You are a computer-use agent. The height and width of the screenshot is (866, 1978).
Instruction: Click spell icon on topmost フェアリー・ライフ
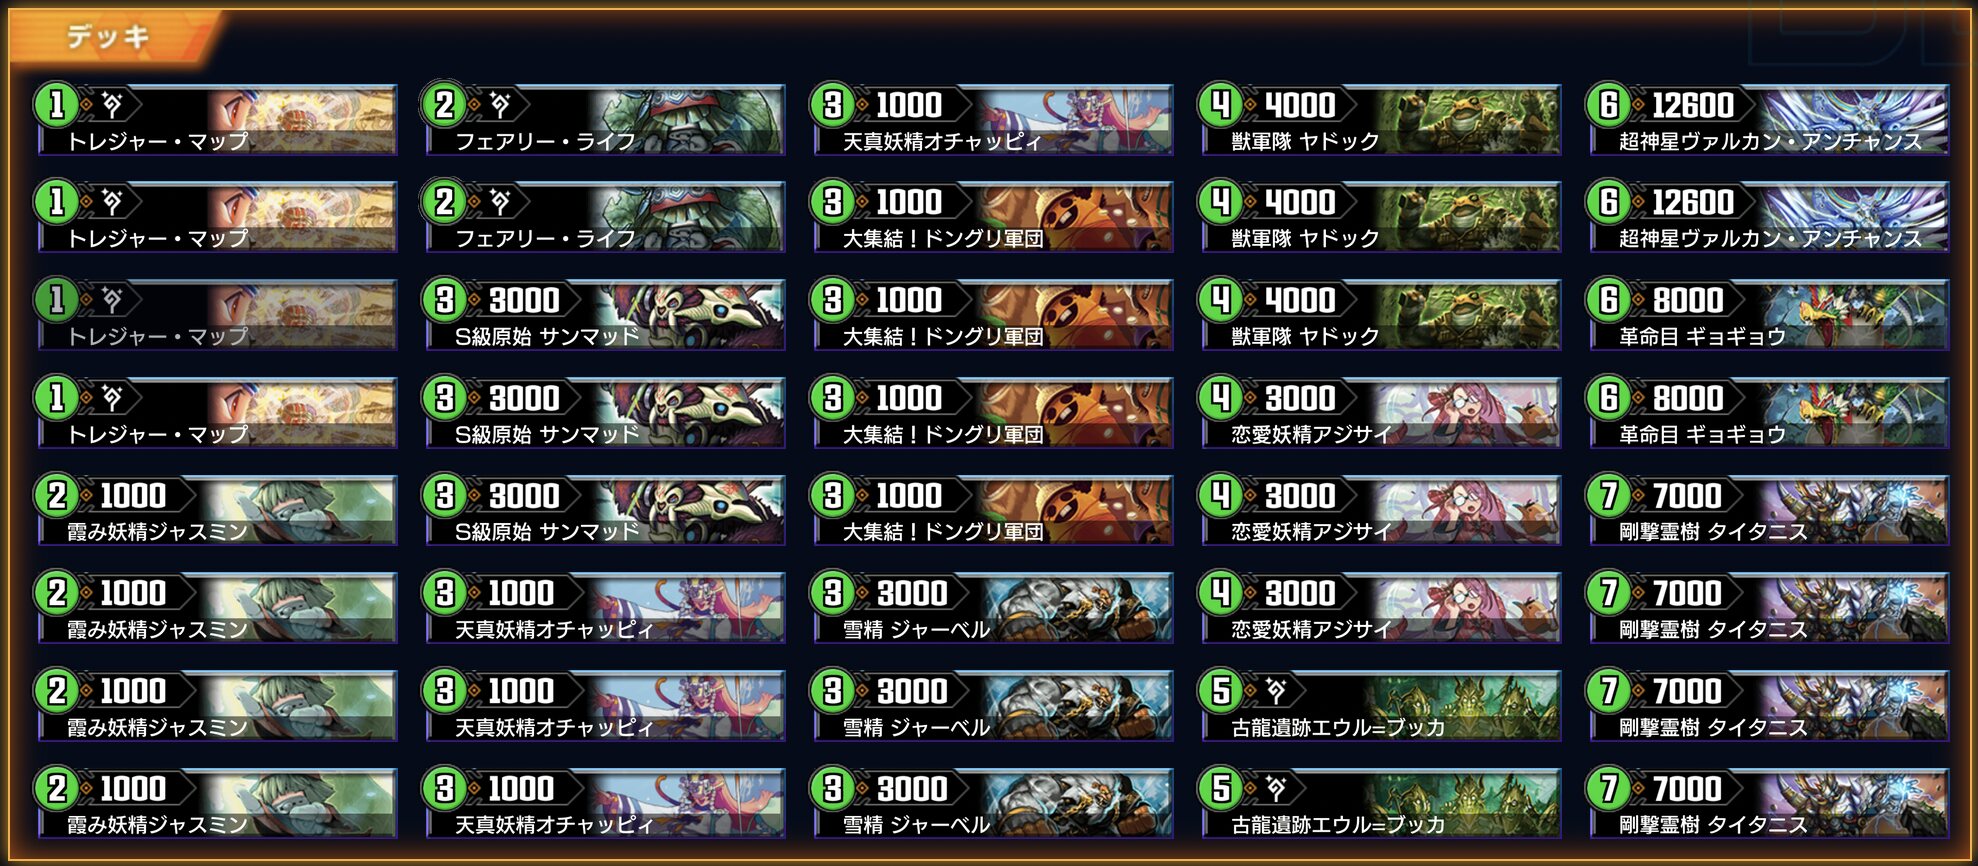(500, 104)
